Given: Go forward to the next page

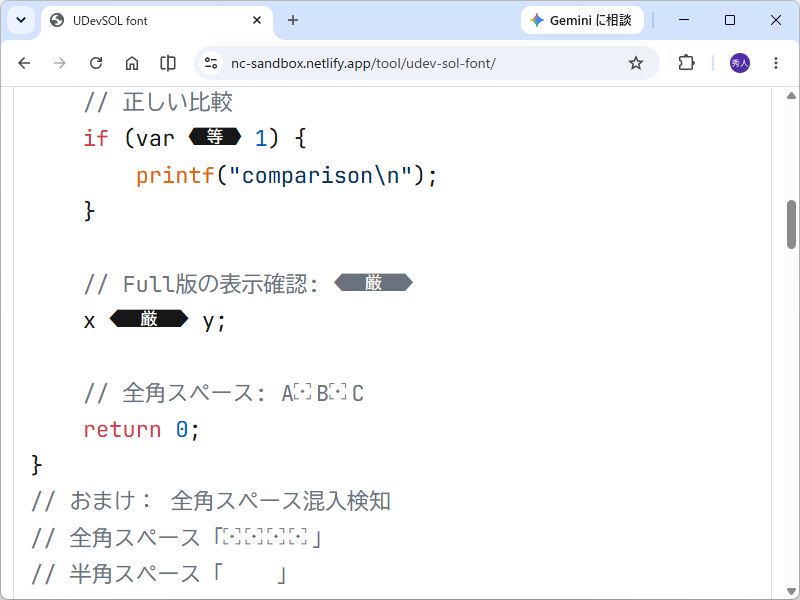Looking at the screenshot, I should (60, 63).
